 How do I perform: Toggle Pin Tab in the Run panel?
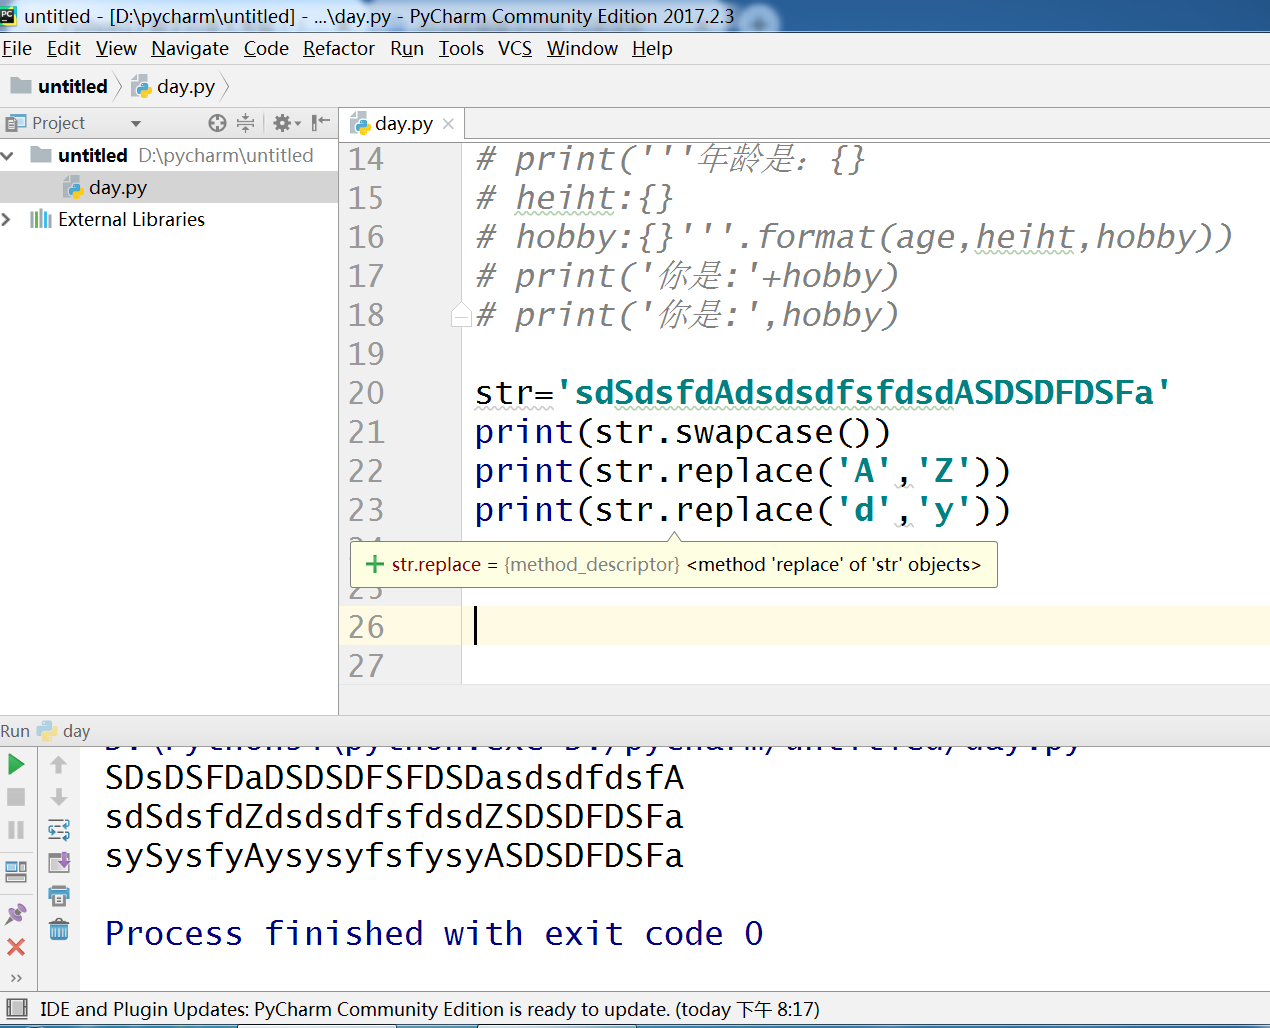coord(16,913)
